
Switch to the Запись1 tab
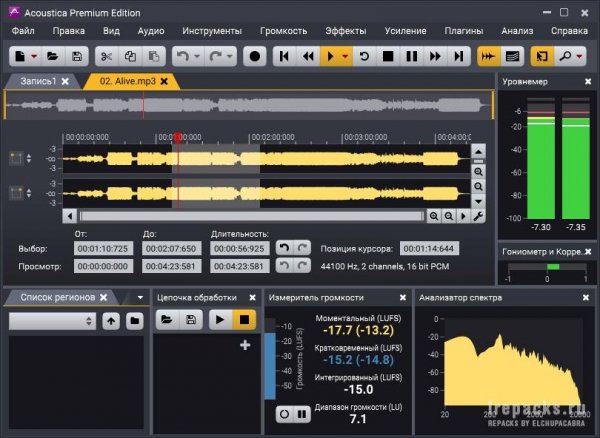(x=38, y=81)
